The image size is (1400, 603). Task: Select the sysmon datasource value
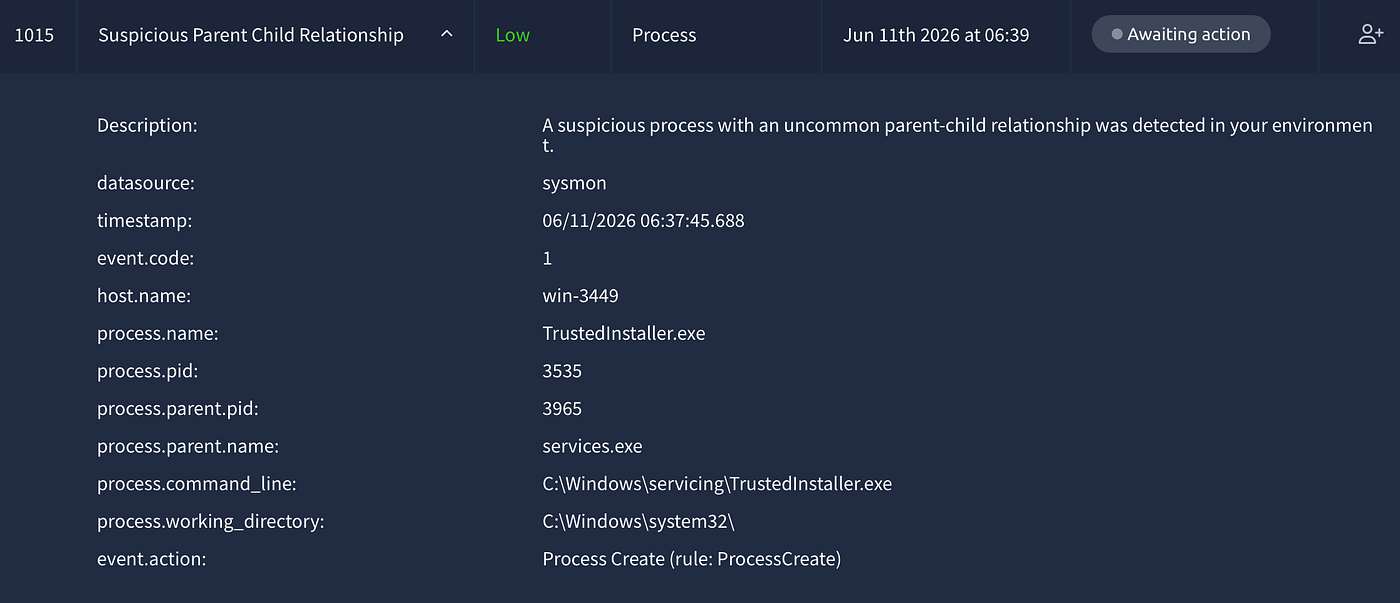point(574,184)
